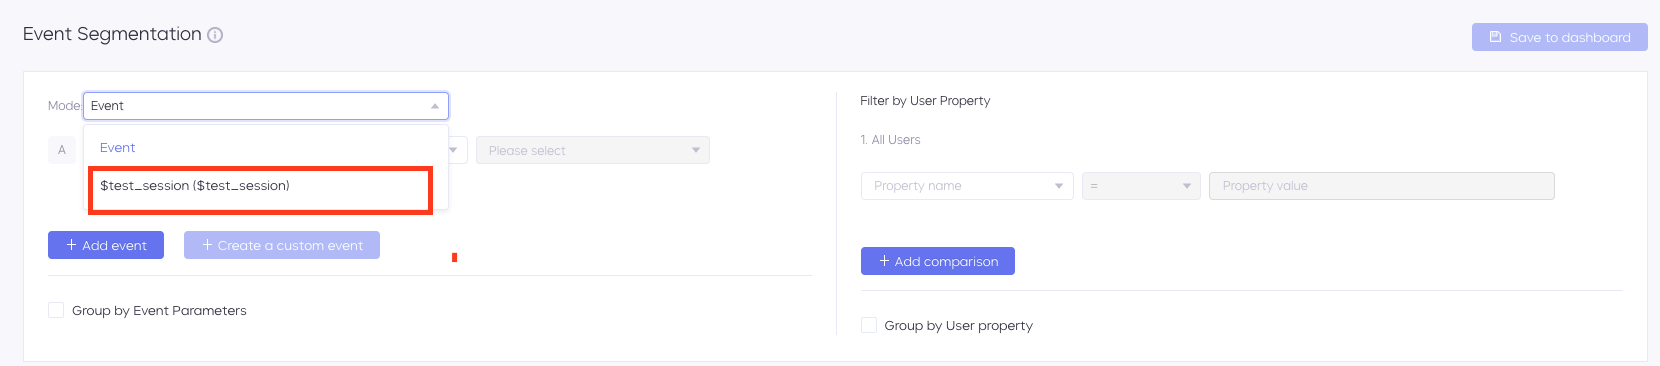The height and width of the screenshot is (366, 1660).
Task: Collapse the Mode dropdown arrow
Action: pyautogui.click(x=435, y=106)
